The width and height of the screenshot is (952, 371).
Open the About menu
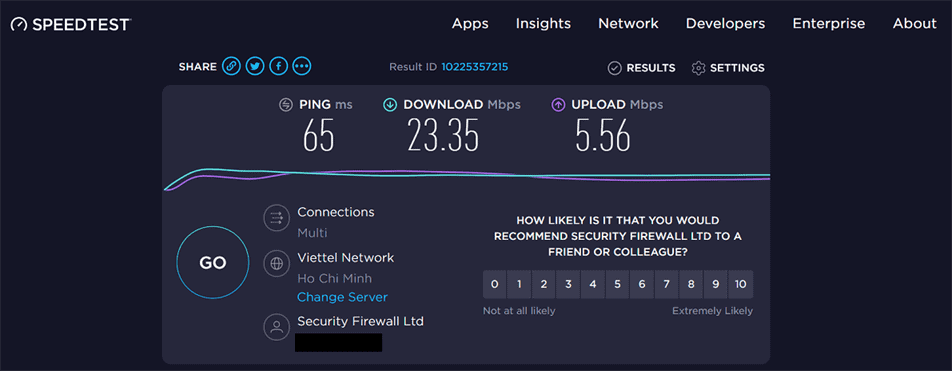click(x=915, y=24)
